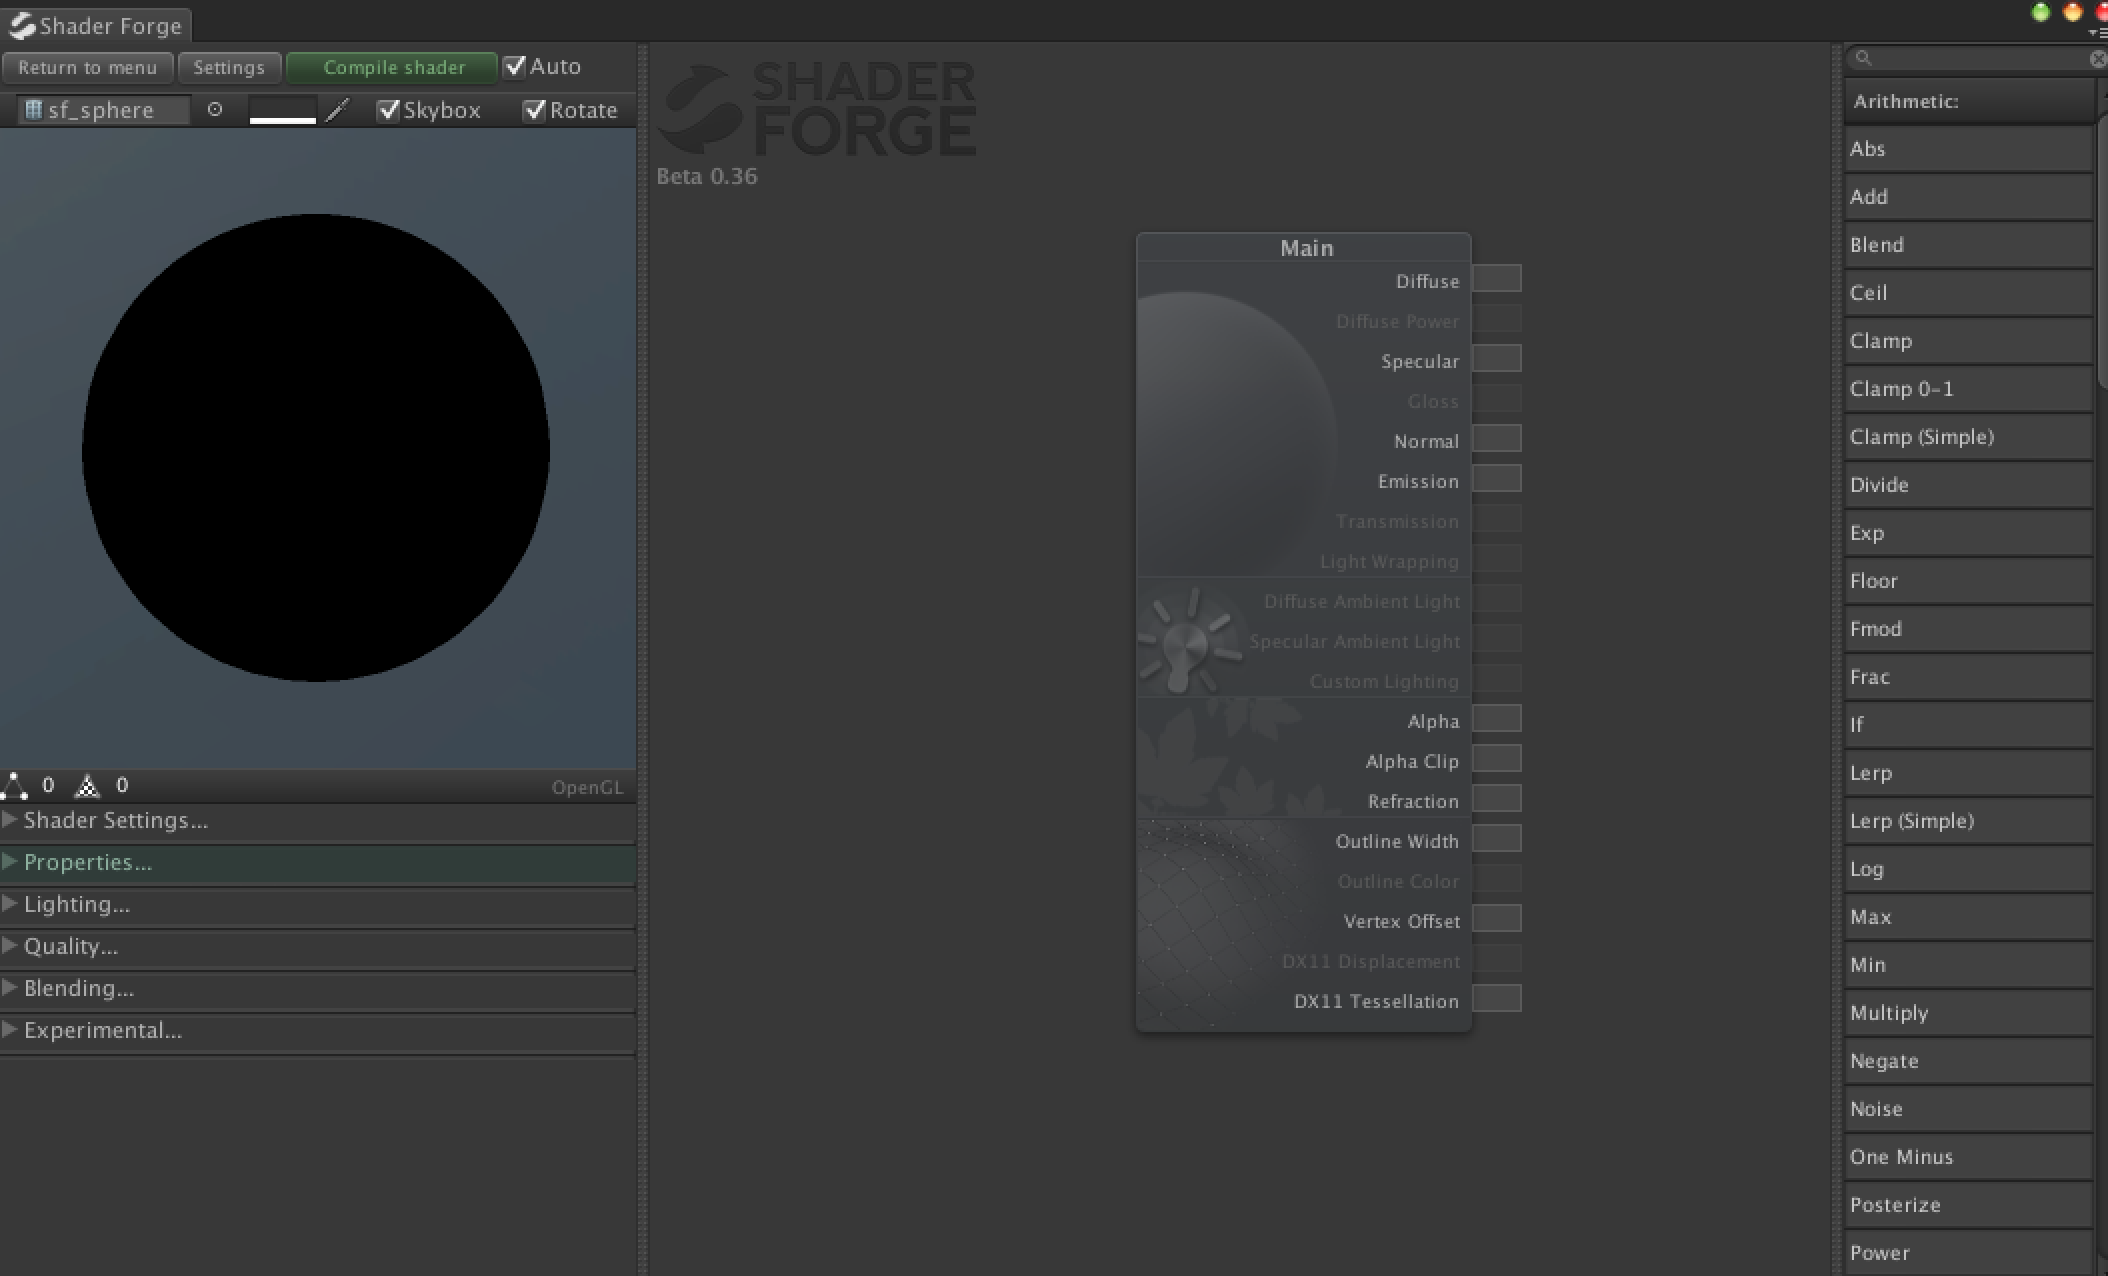This screenshot has width=2108, height=1276.
Task: Pick the Fmod node
Action: 1968,629
